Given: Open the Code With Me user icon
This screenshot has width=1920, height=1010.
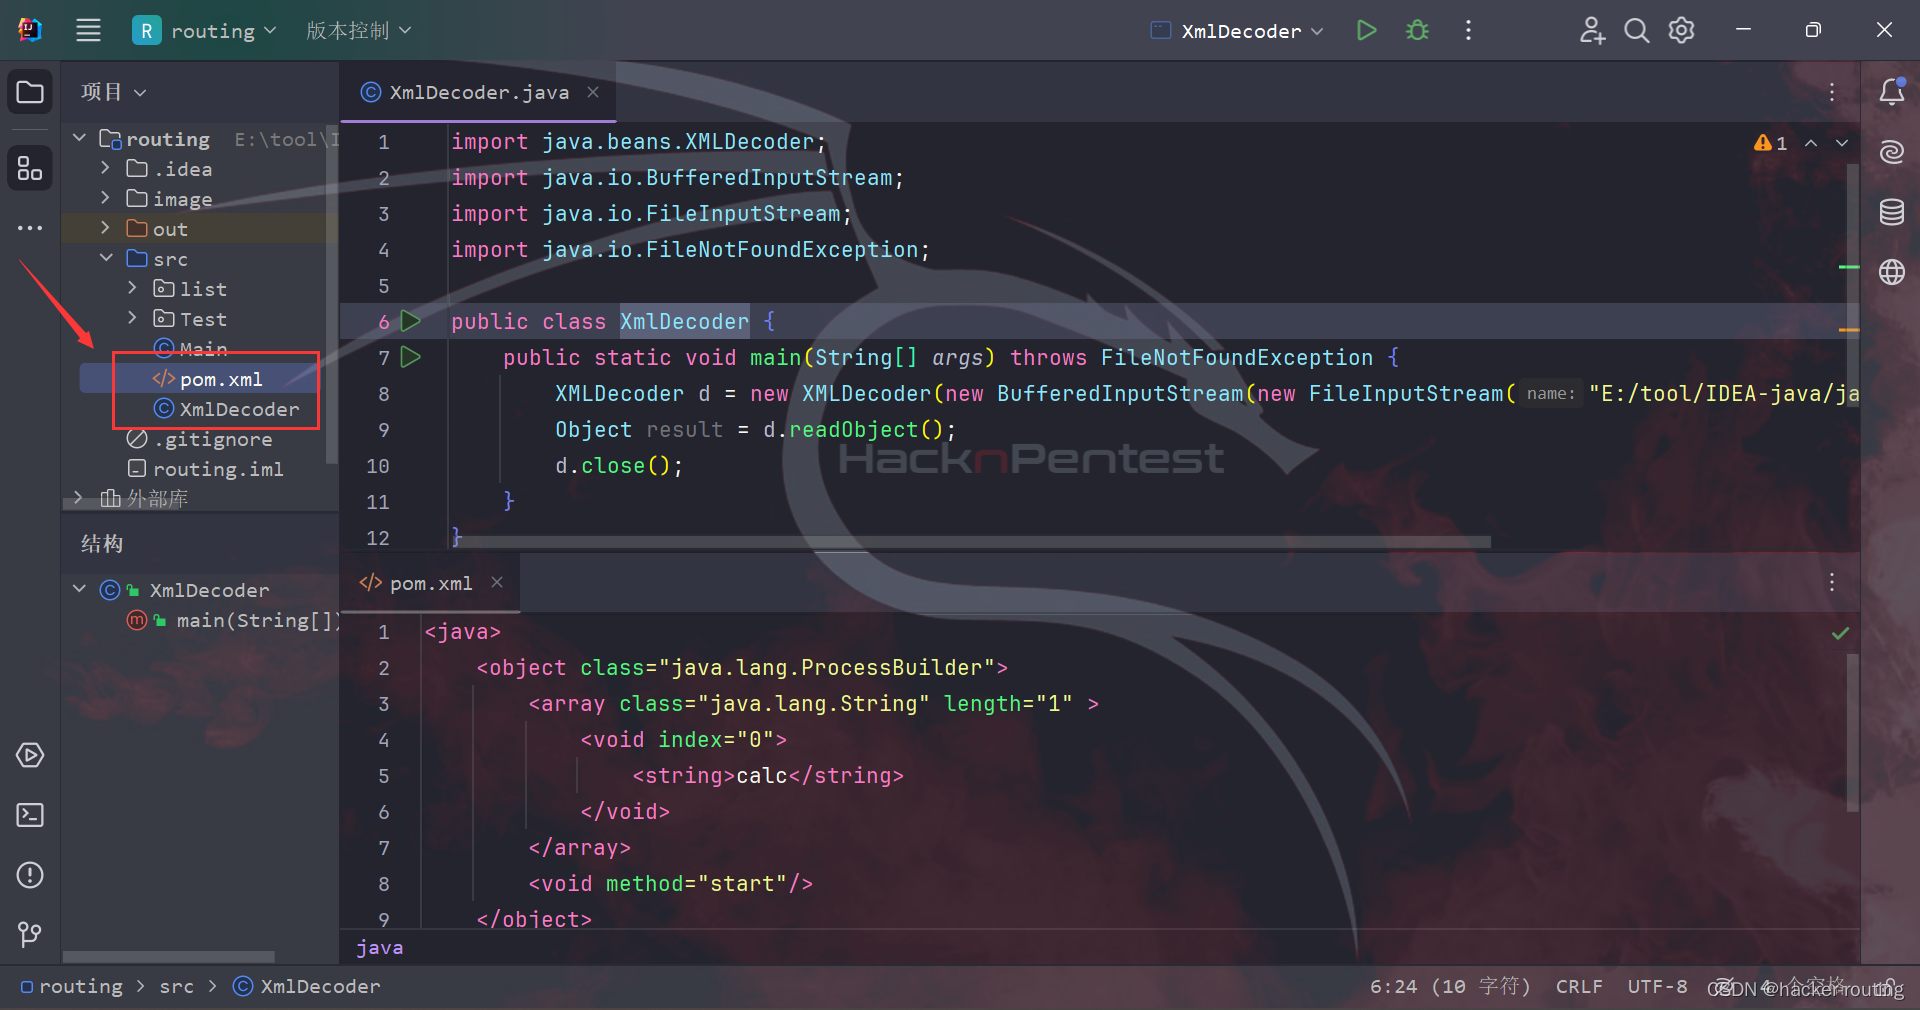Looking at the screenshot, I should point(1592,30).
